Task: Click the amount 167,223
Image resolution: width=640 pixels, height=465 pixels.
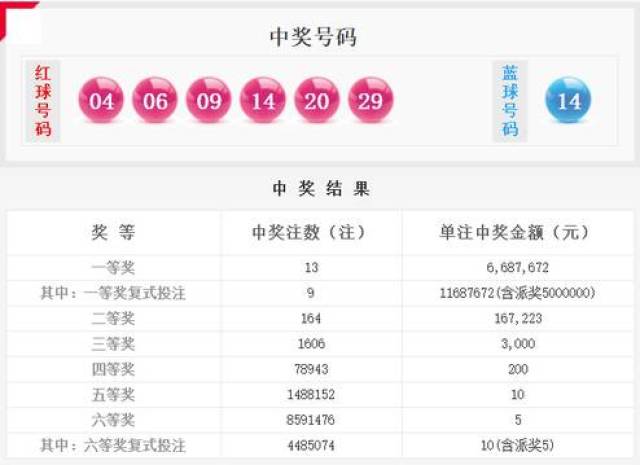Action: [x=518, y=318]
